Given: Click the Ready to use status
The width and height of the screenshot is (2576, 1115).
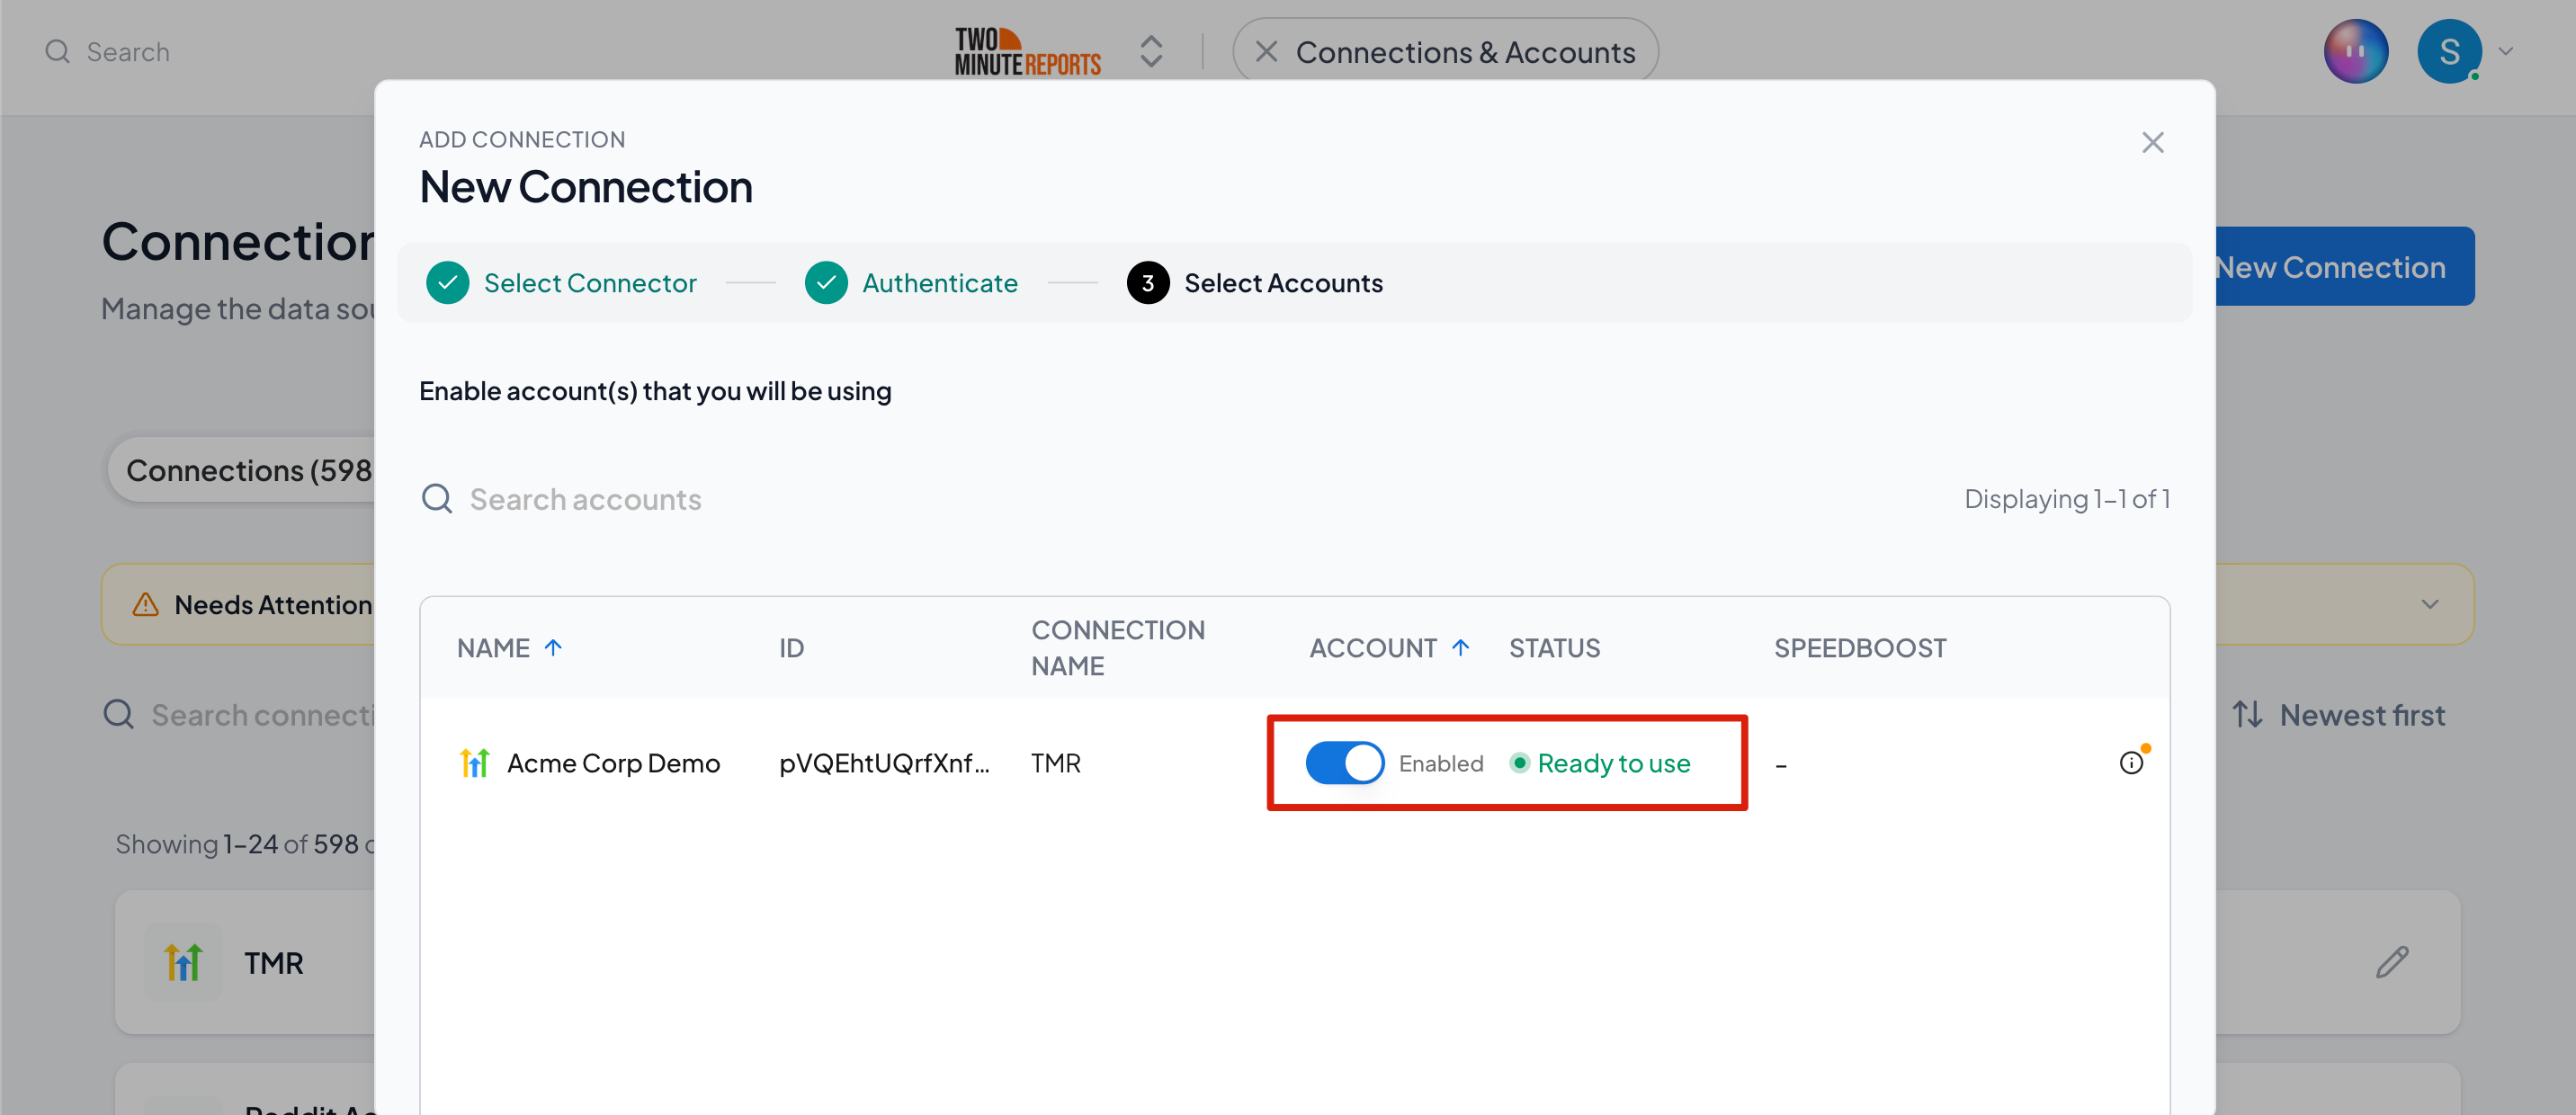Looking at the screenshot, I should (1600, 763).
